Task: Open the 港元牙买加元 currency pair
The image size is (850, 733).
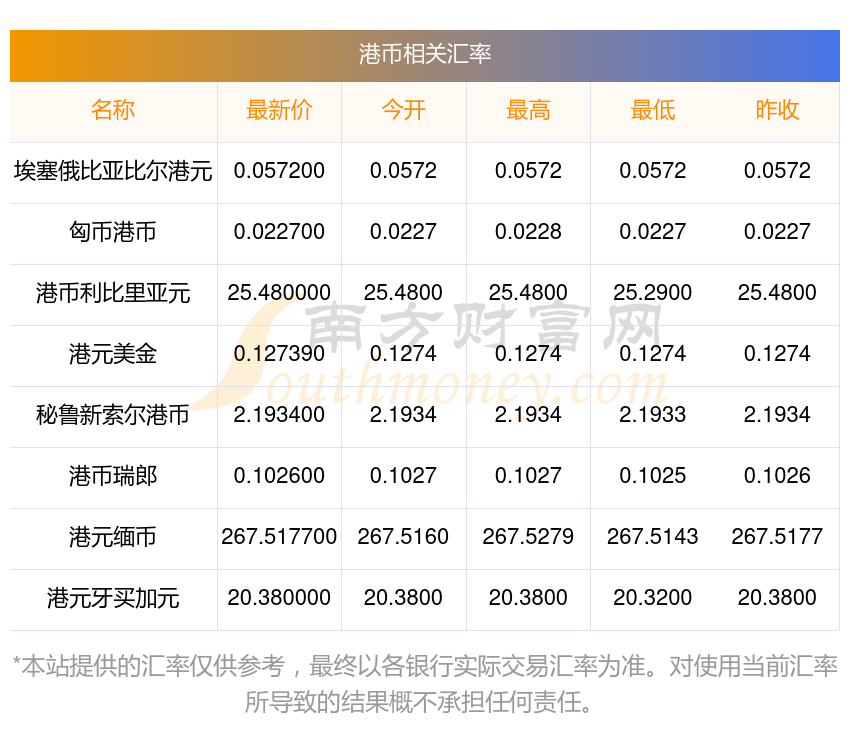Action: pyautogui.click(x=113, y=598)
